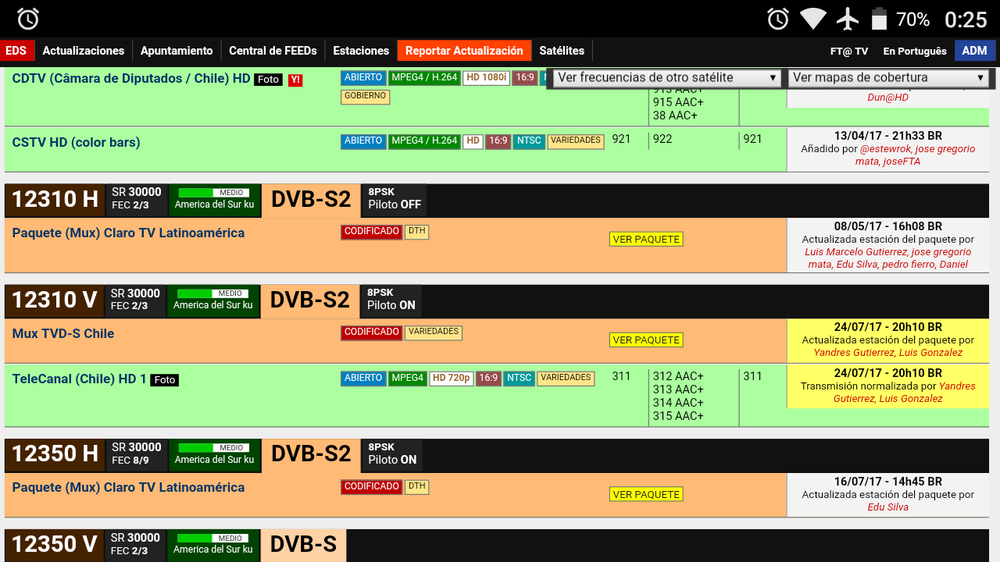Tap the battery status icon
Screen dimensions: 1000x562
tap(879, 19)
